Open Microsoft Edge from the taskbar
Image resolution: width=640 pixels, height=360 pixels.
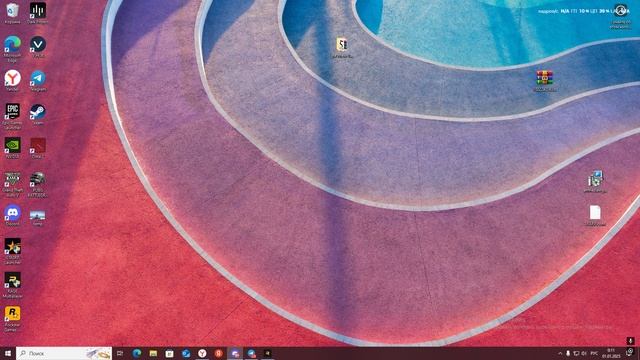point(137,353)
